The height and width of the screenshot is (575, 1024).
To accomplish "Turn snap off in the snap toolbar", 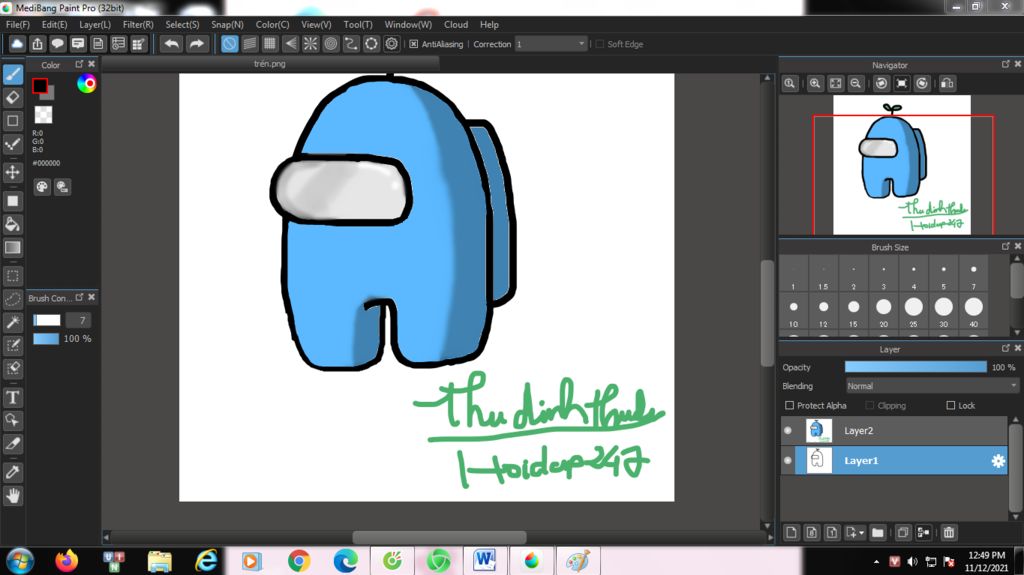I will coord(229,44).
